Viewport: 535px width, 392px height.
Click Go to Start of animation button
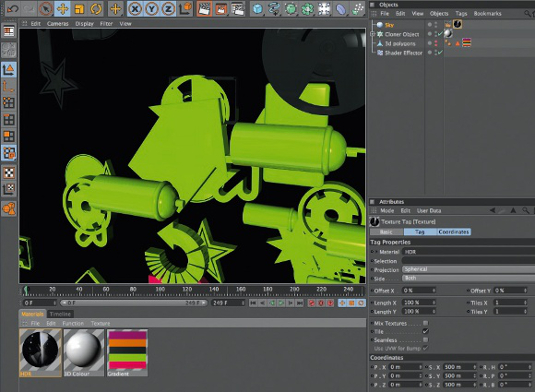tap(253, 303)
